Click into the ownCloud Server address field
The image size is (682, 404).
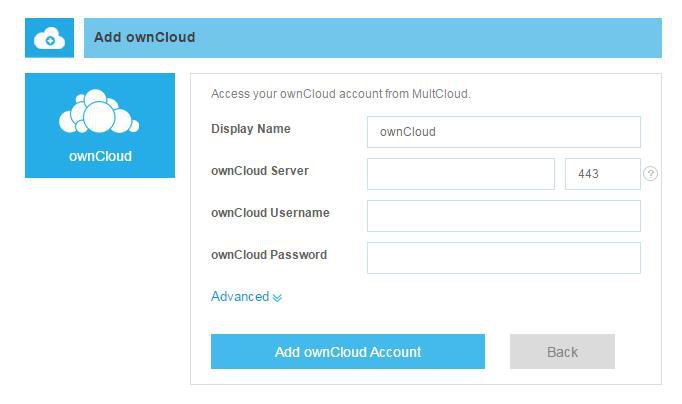coord(460,174)
